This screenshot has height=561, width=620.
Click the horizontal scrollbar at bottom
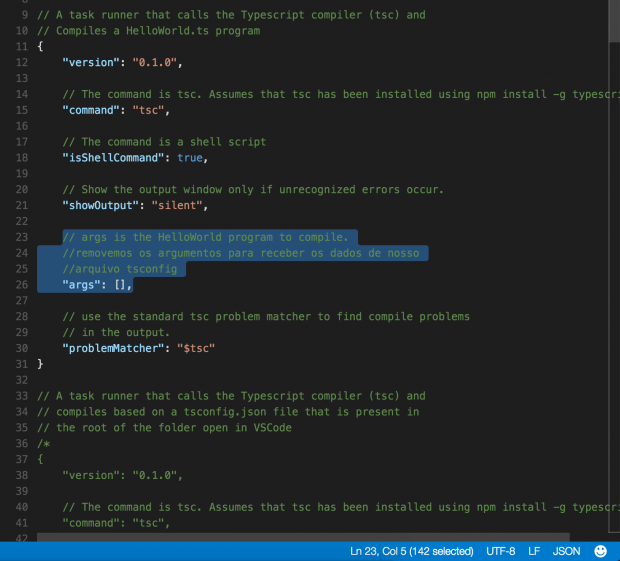coord(303,537)
